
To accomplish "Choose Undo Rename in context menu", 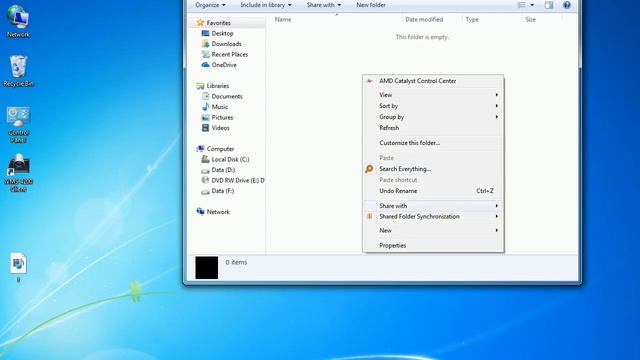I will point(433,191).
